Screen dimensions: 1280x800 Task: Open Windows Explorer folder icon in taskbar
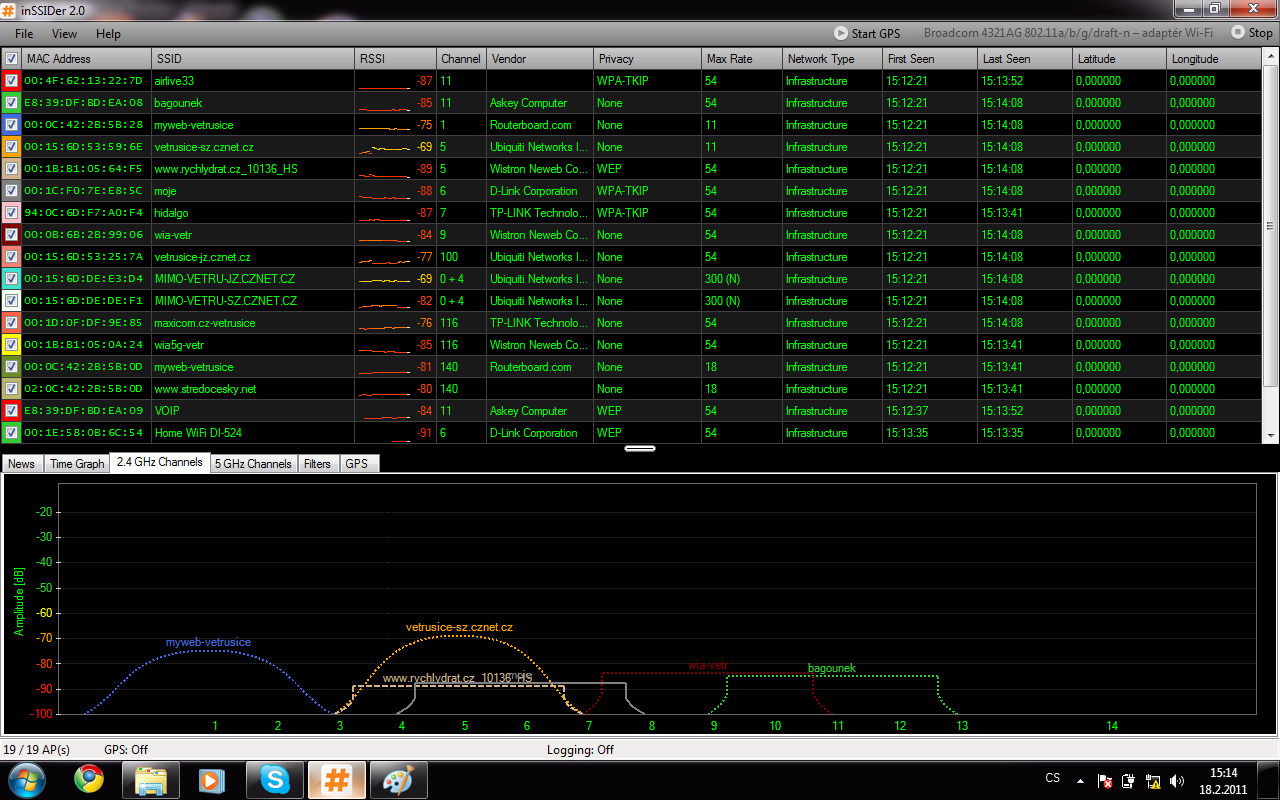click(x=150, y=779)
